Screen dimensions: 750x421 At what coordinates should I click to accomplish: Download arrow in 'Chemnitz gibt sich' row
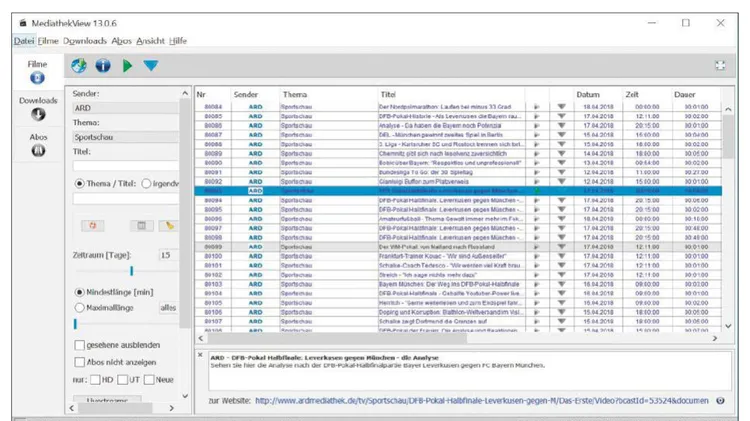562,154
